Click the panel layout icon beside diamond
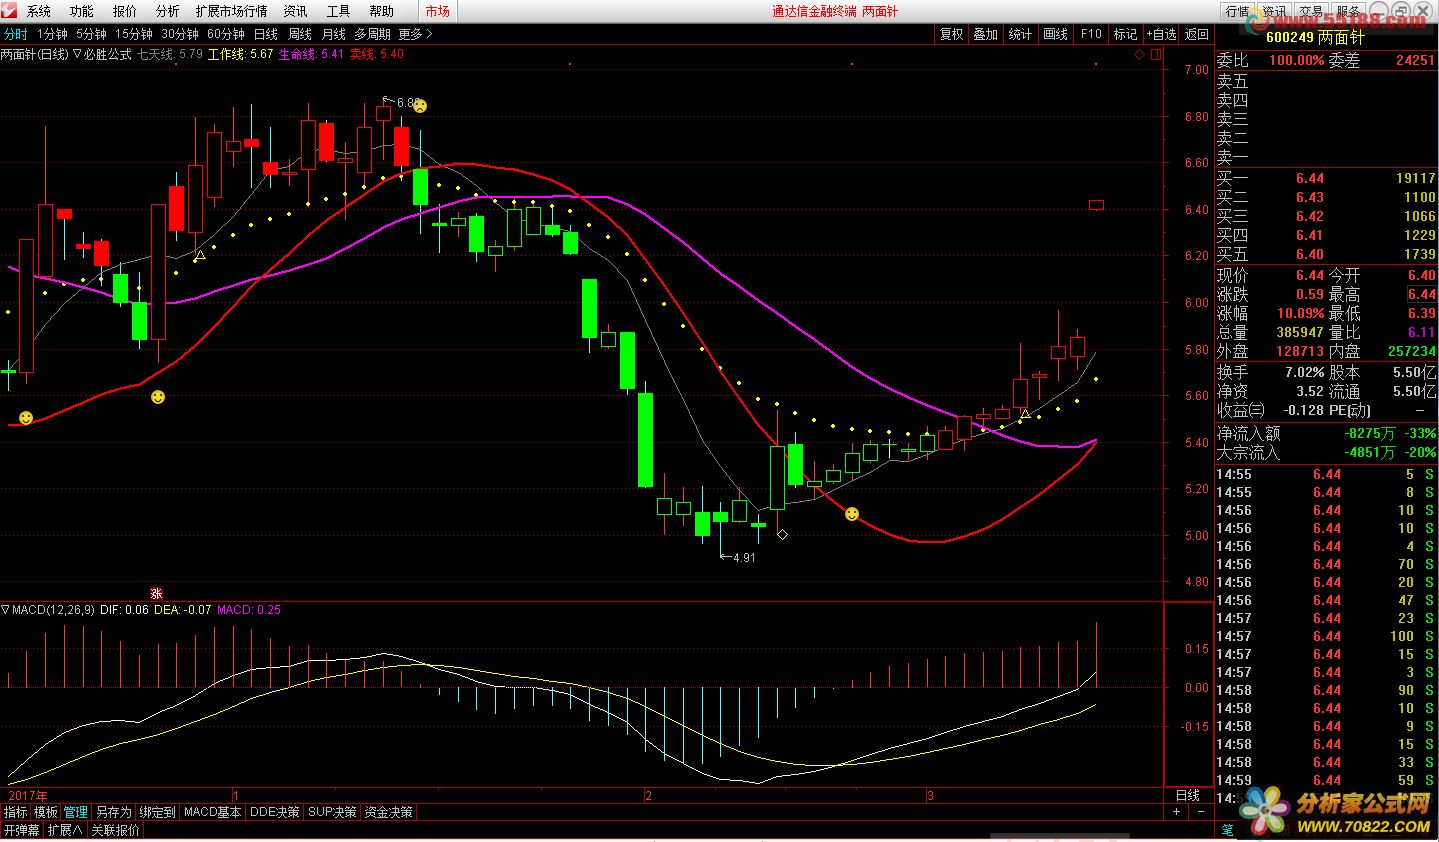 point(1157,55)
